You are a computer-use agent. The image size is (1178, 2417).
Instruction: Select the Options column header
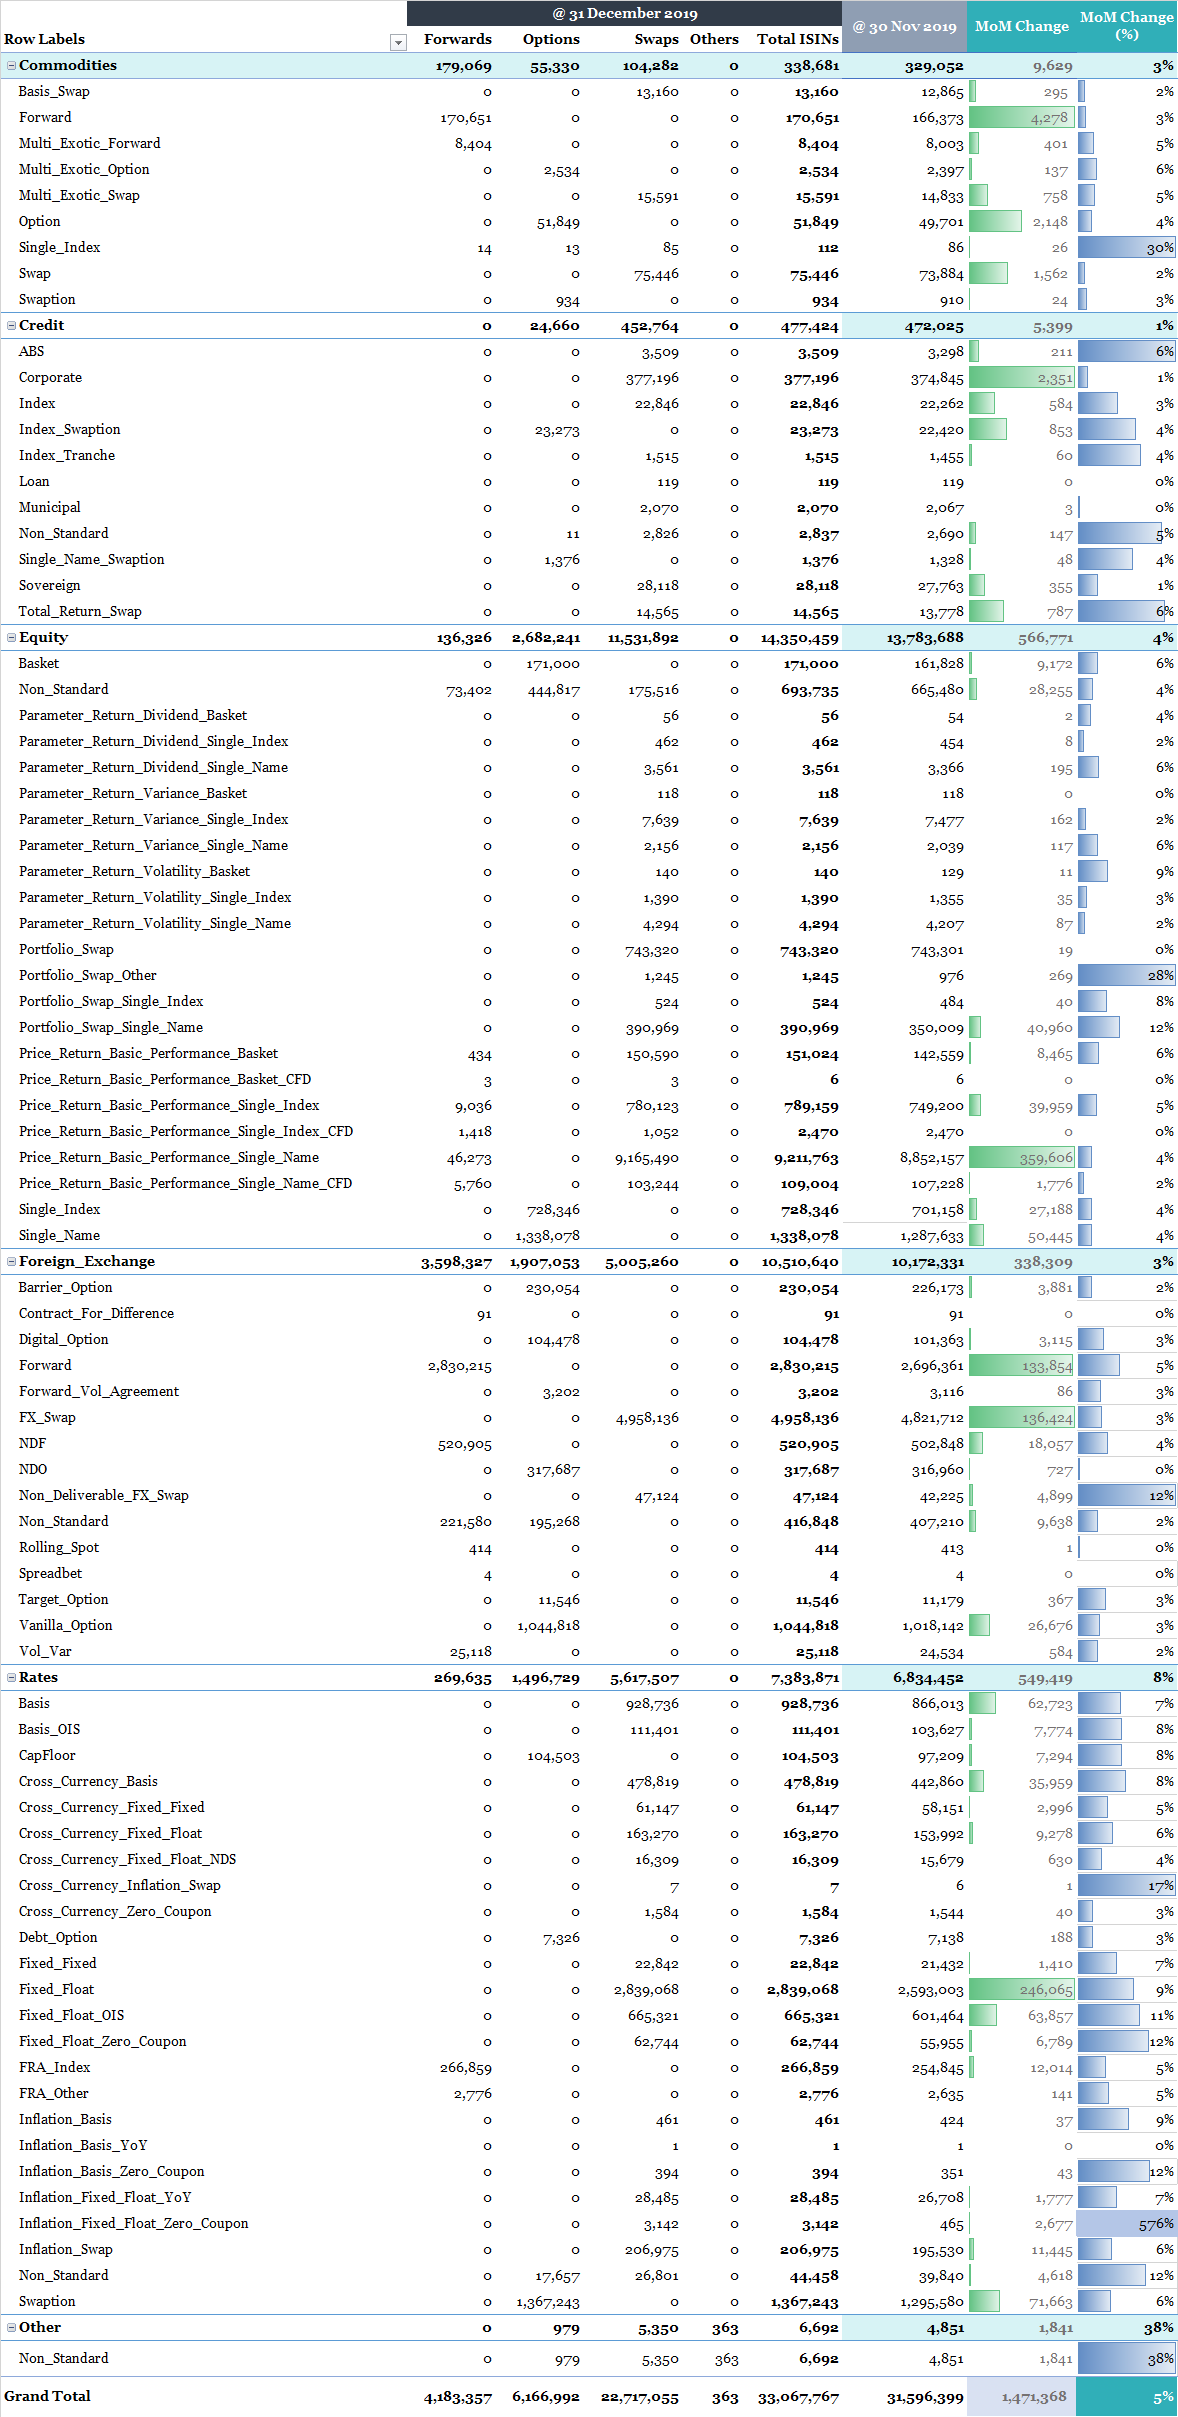[550, 39]
